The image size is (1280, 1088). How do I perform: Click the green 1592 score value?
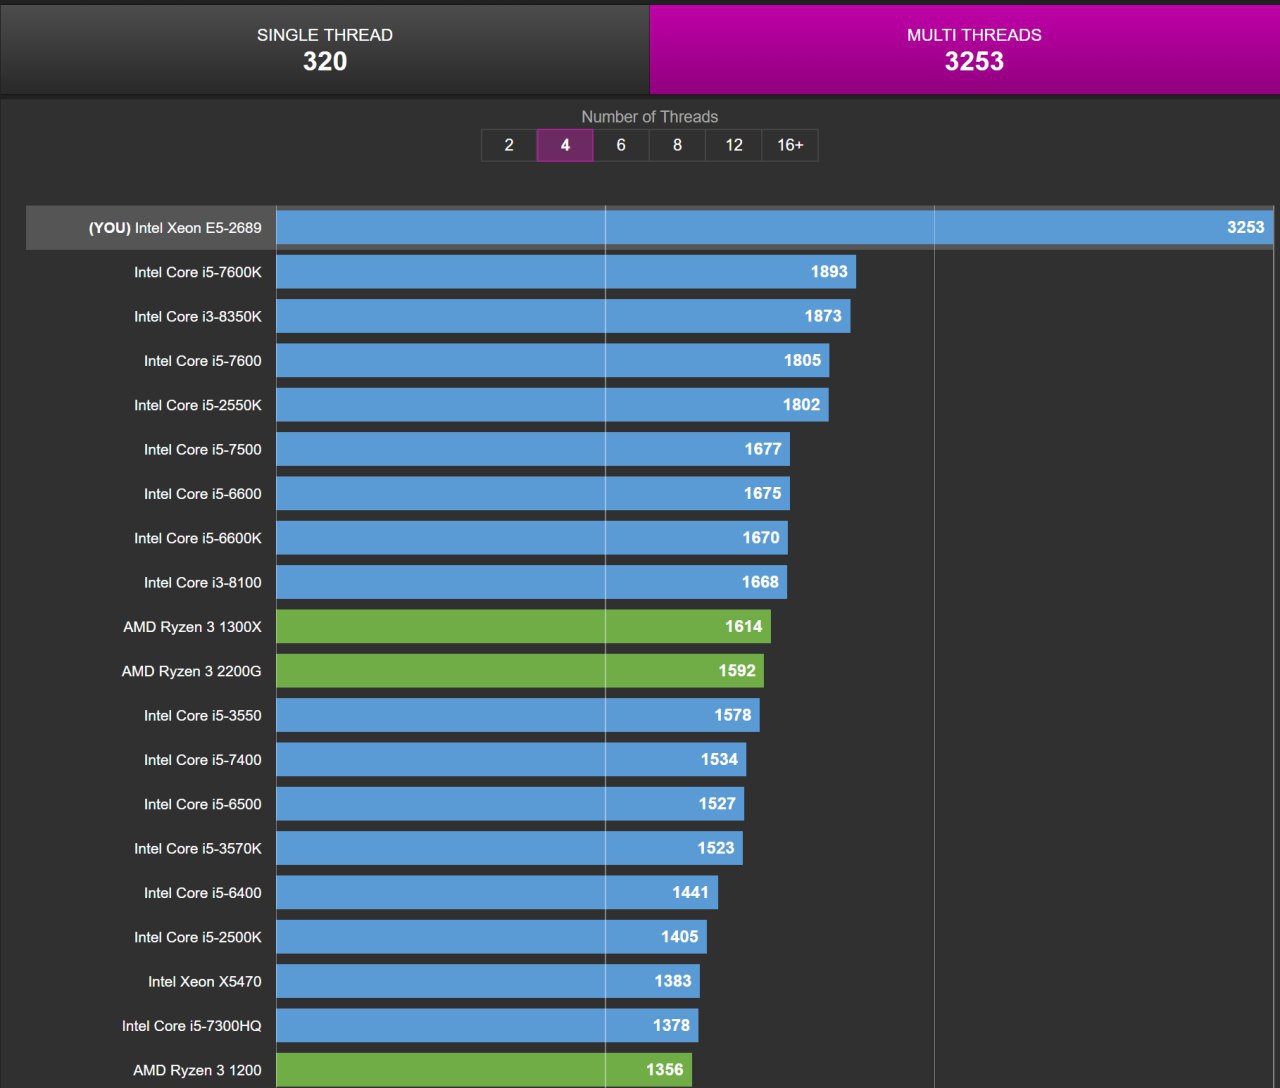coord(737,670)
